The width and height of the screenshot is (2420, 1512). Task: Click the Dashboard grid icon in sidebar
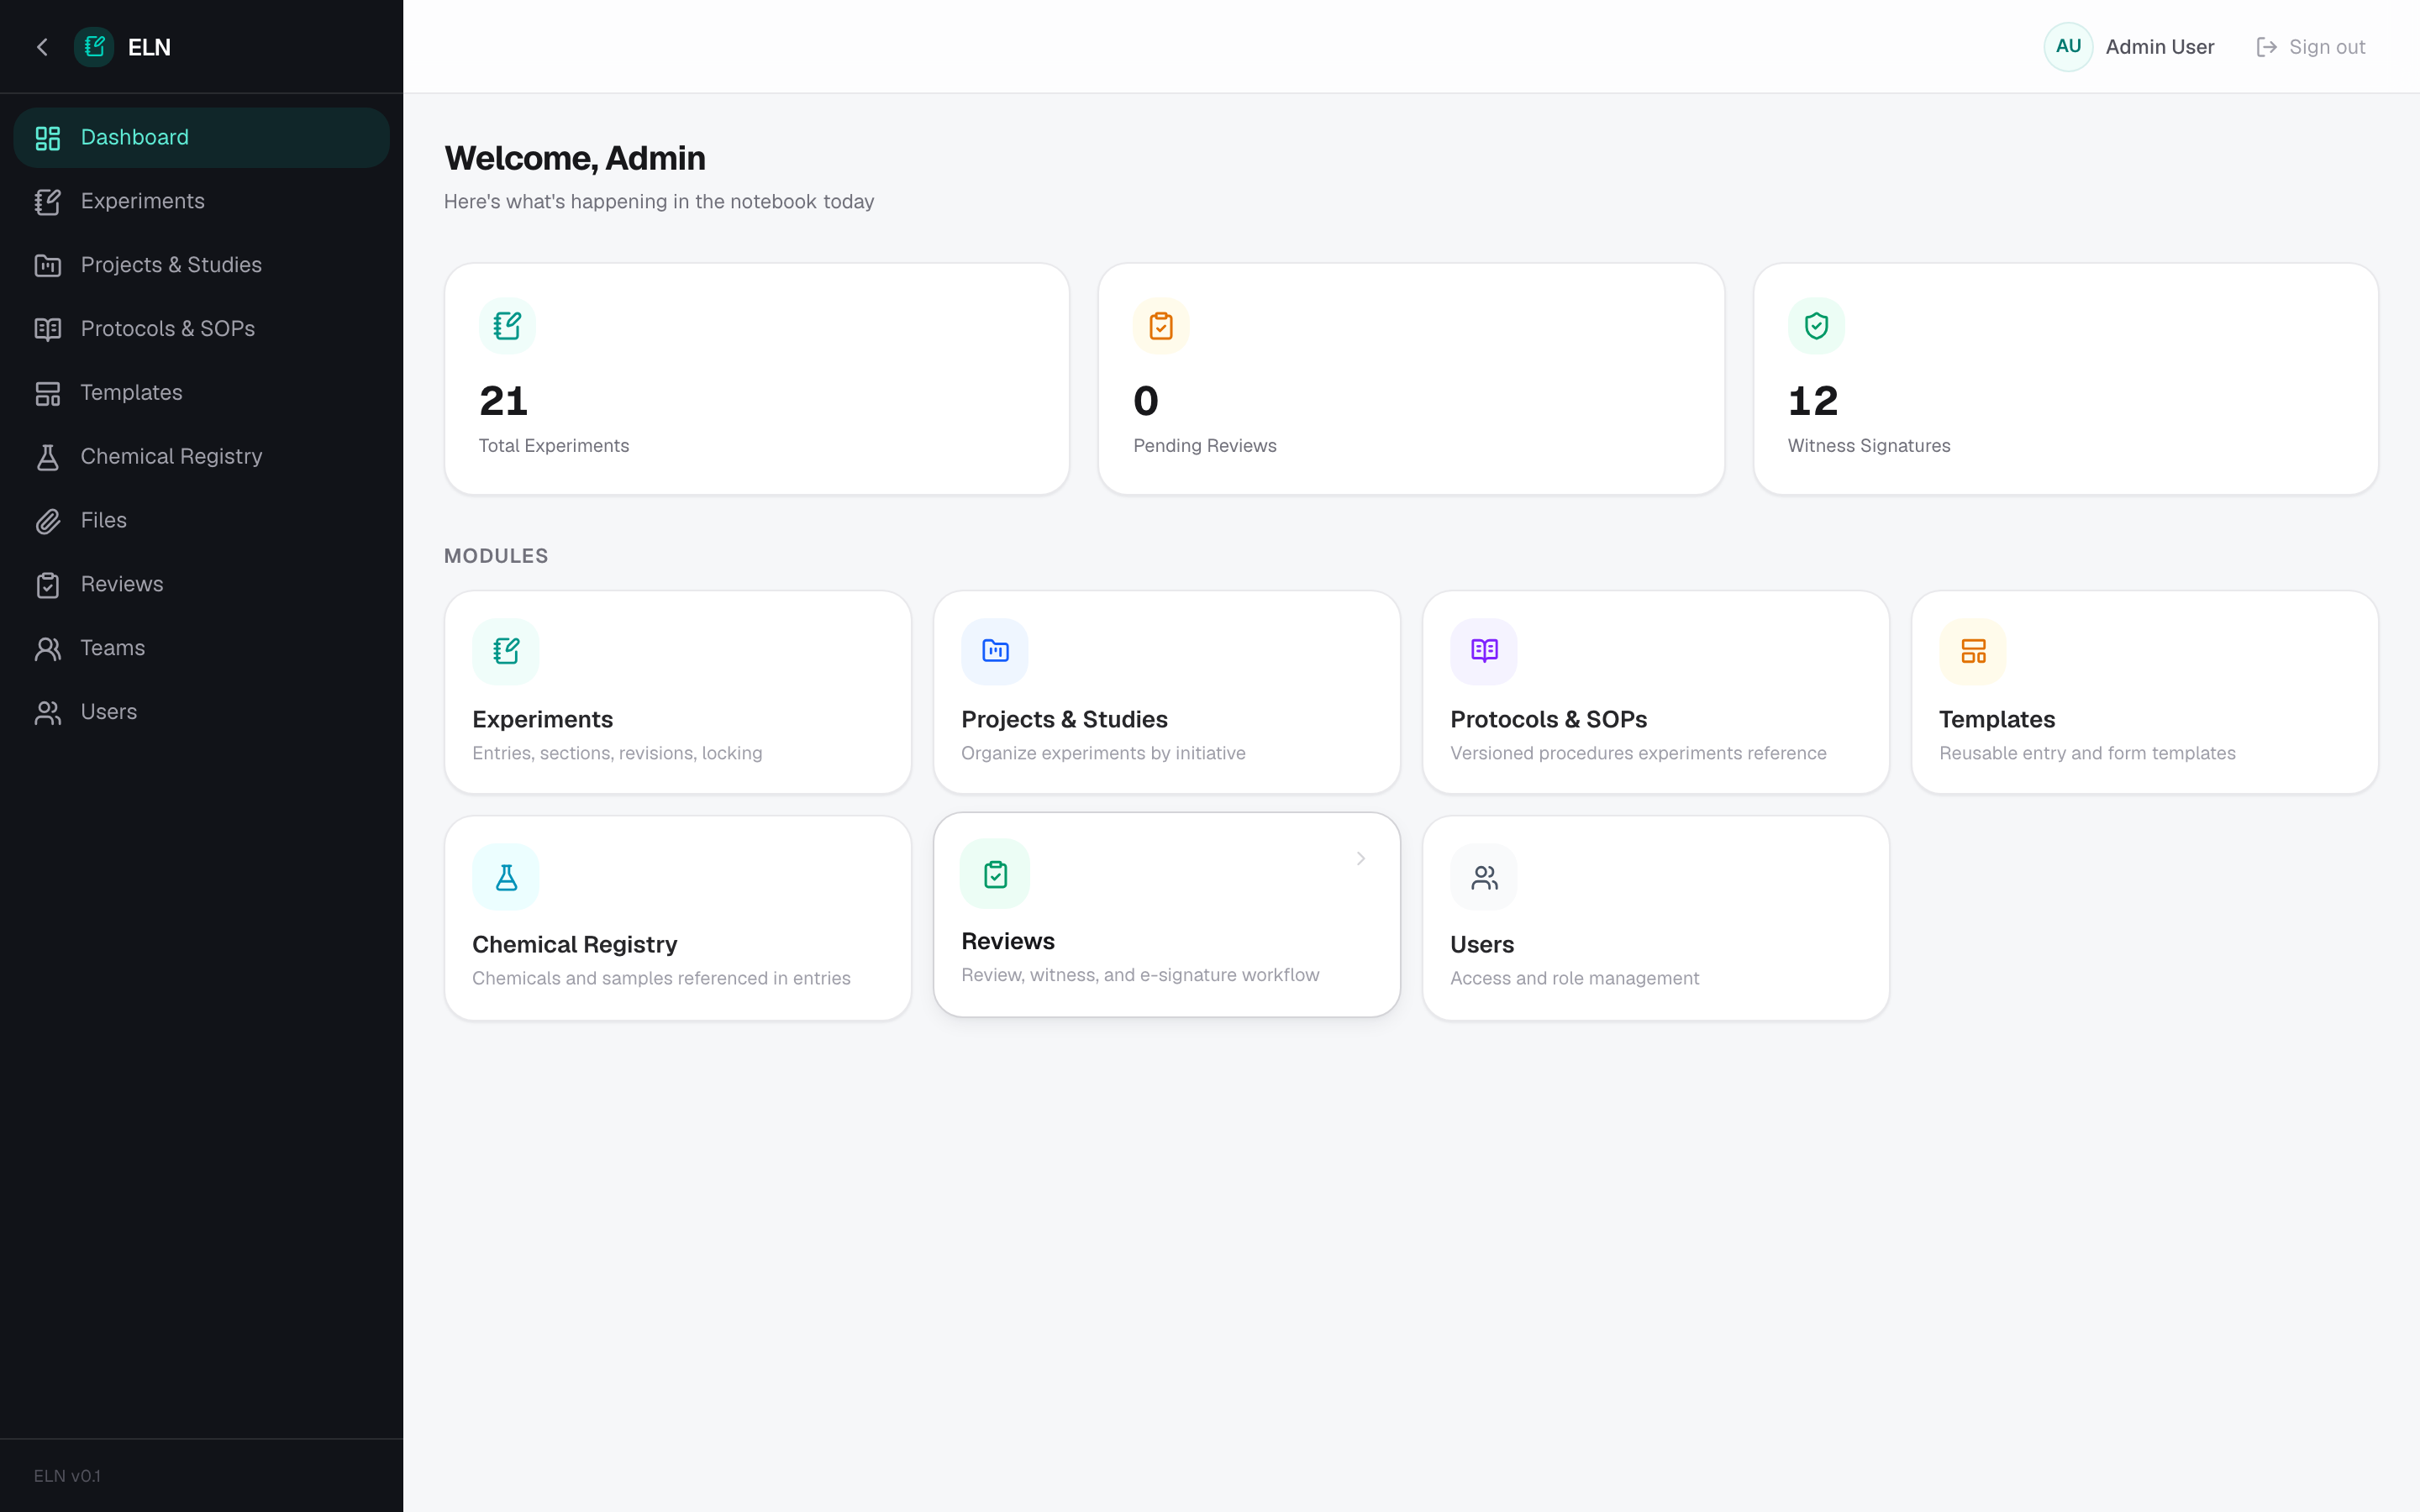click(48, 138)
